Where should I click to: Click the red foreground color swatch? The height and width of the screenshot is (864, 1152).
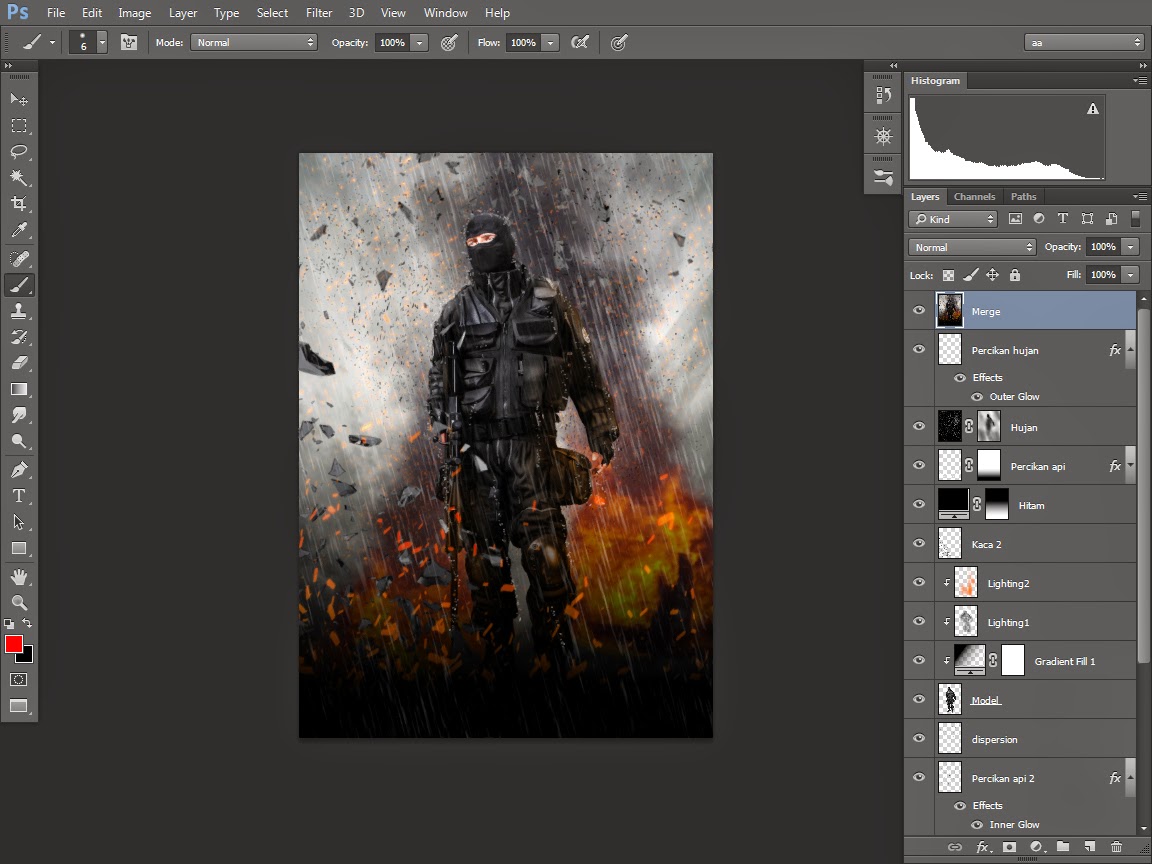pos(14,644)
